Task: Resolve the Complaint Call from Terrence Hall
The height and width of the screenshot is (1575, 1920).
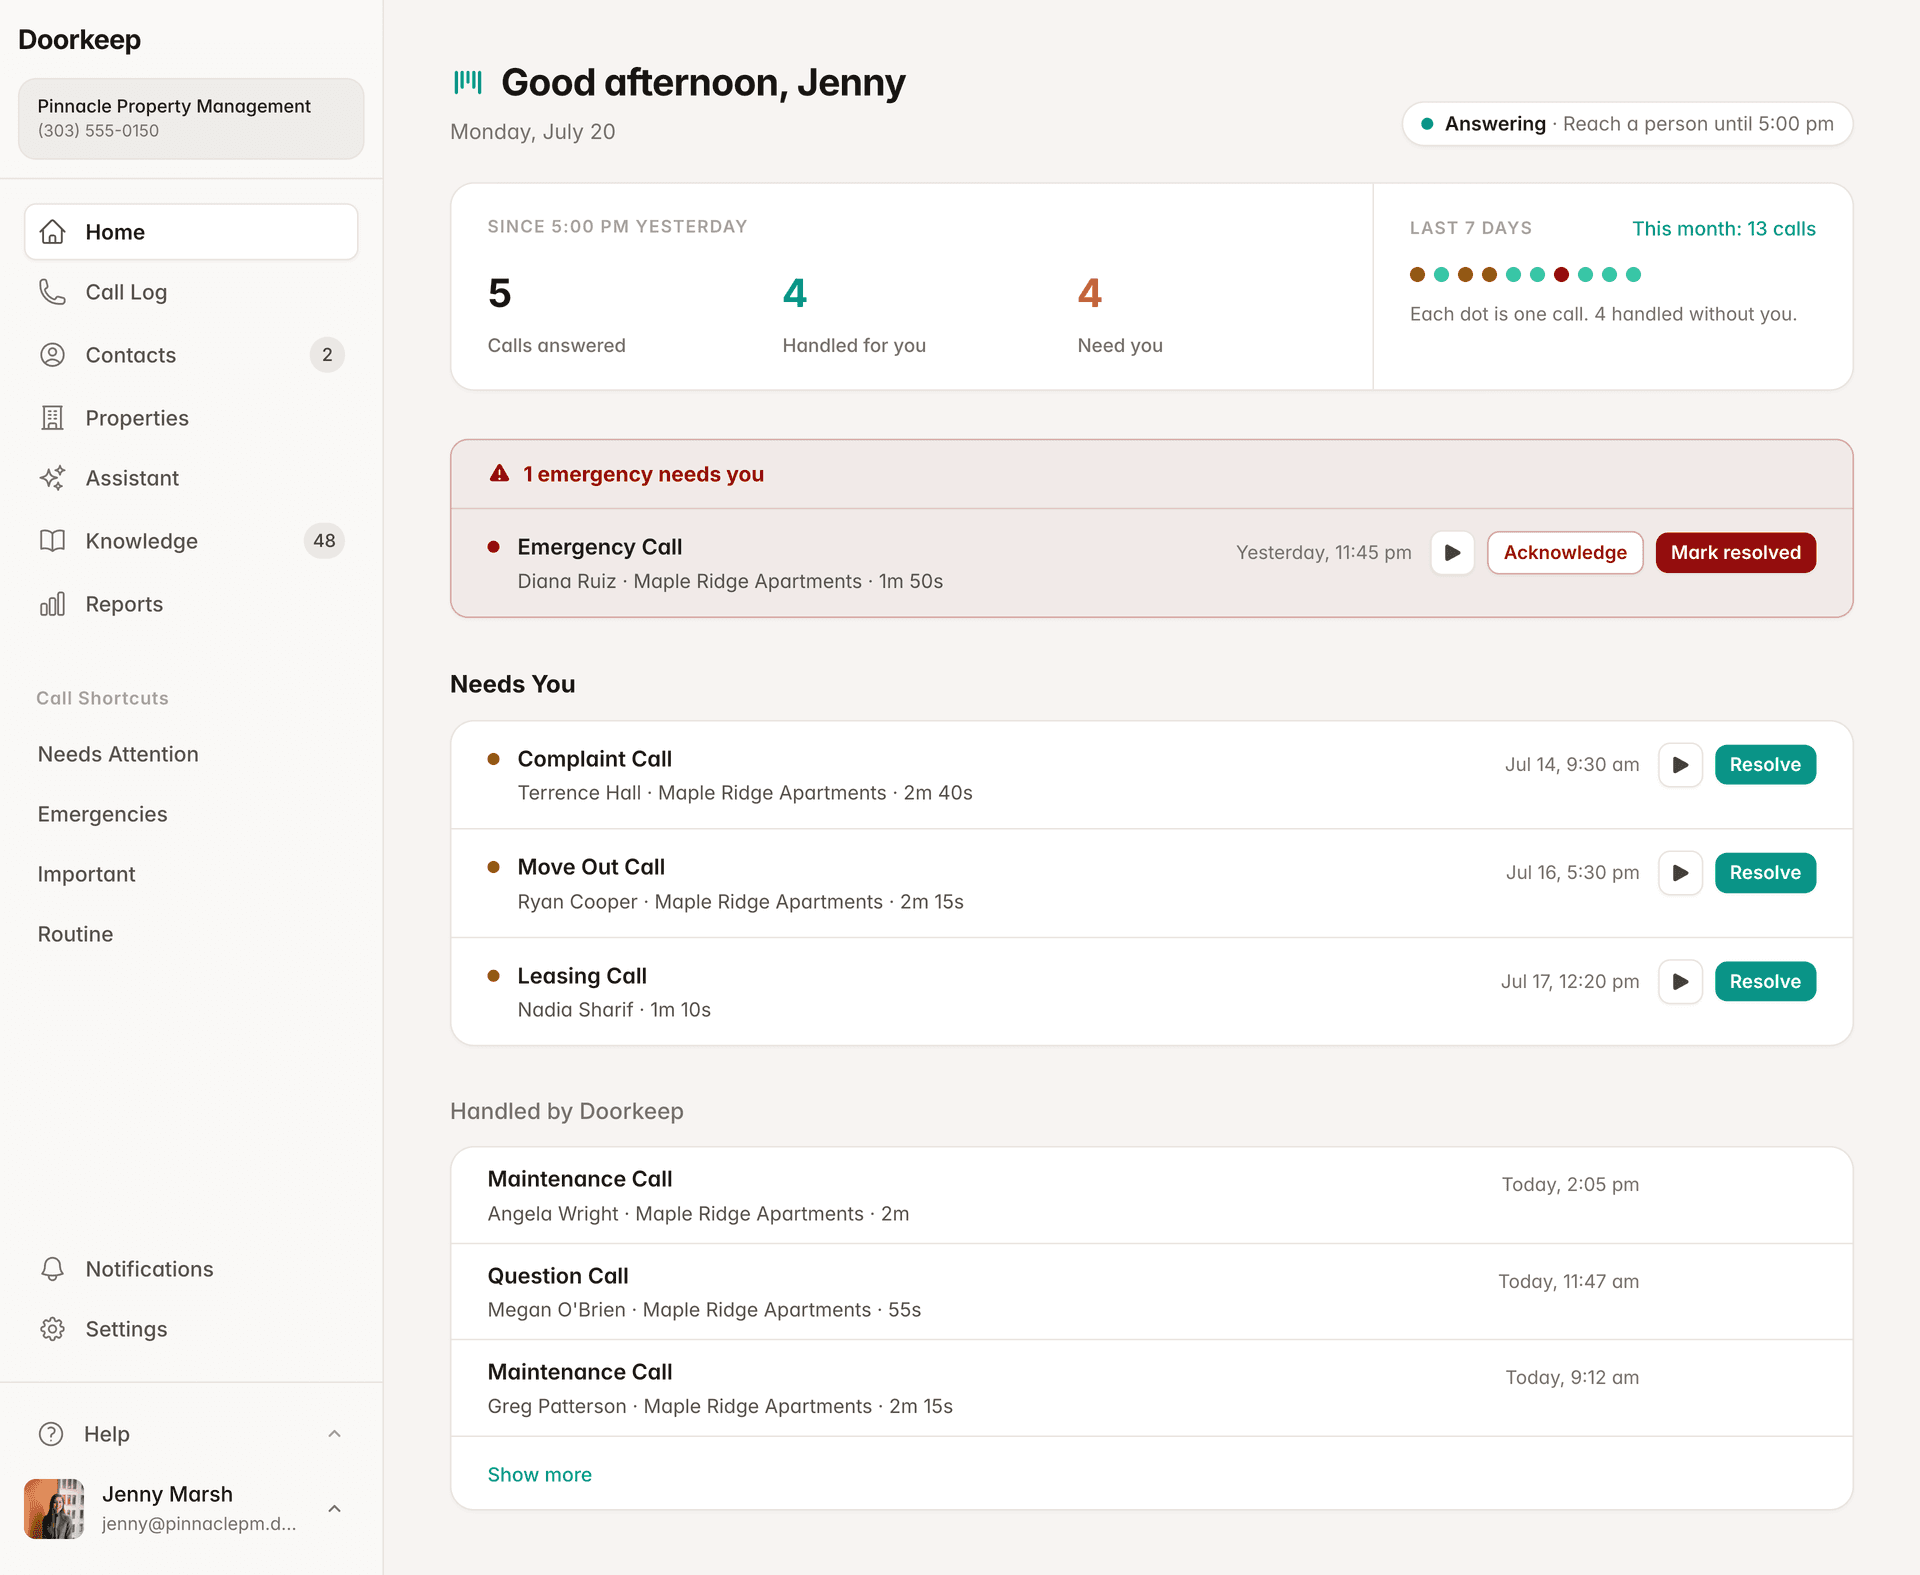Action: (x=1765, y=765)
